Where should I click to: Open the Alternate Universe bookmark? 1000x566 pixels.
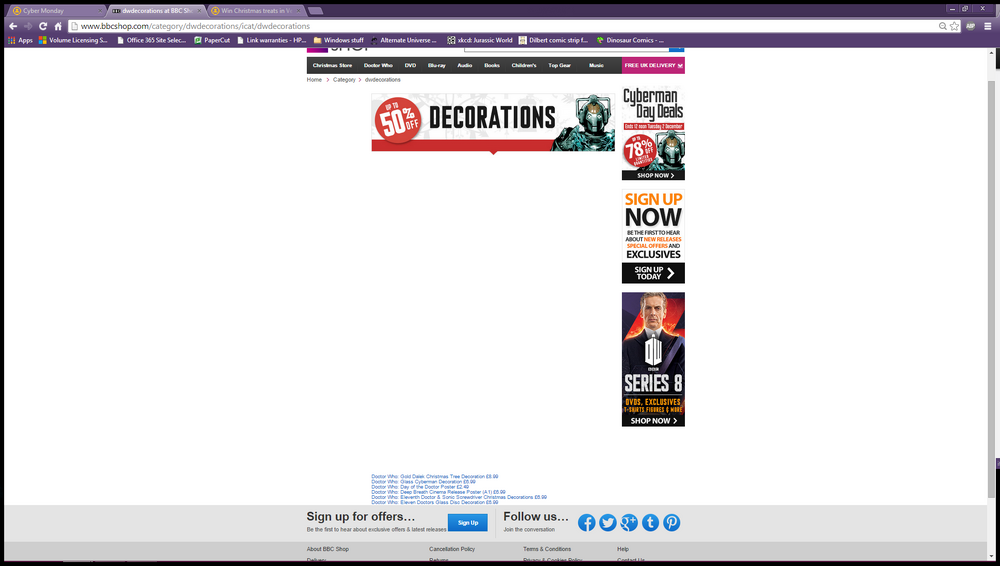[x=404, y=40]
